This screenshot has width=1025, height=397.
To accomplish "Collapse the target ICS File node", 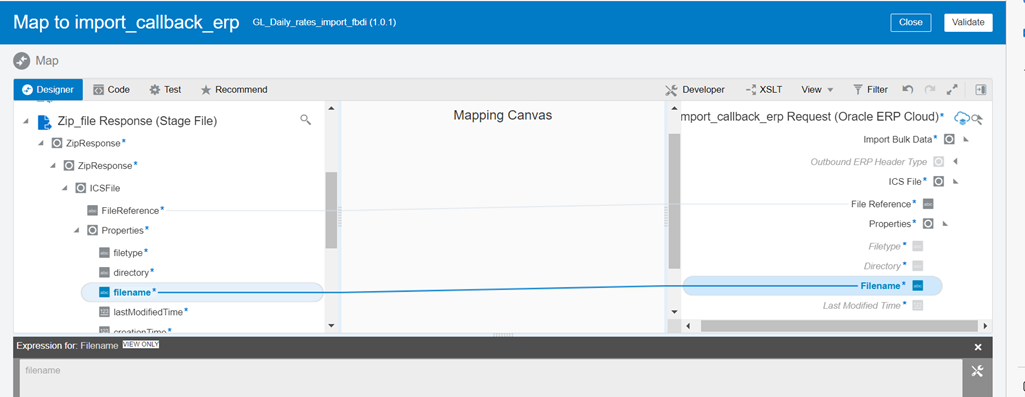I will click(955, 181).
